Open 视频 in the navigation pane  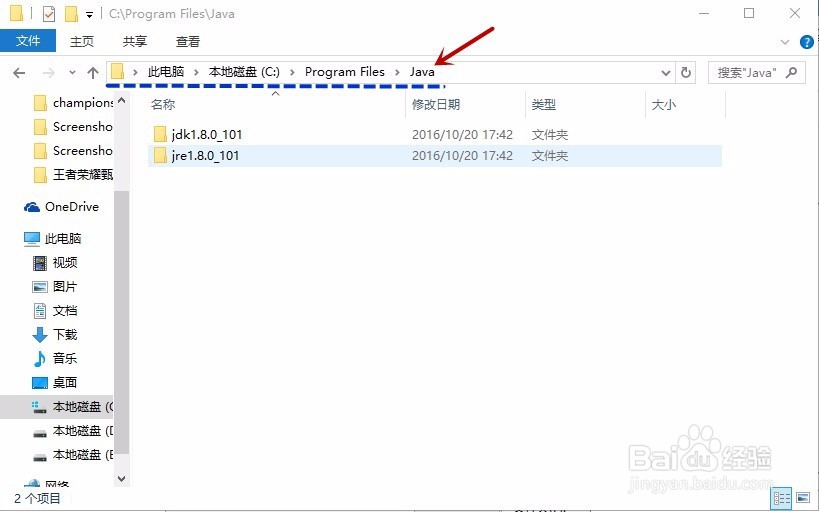[x=65, y=263]
